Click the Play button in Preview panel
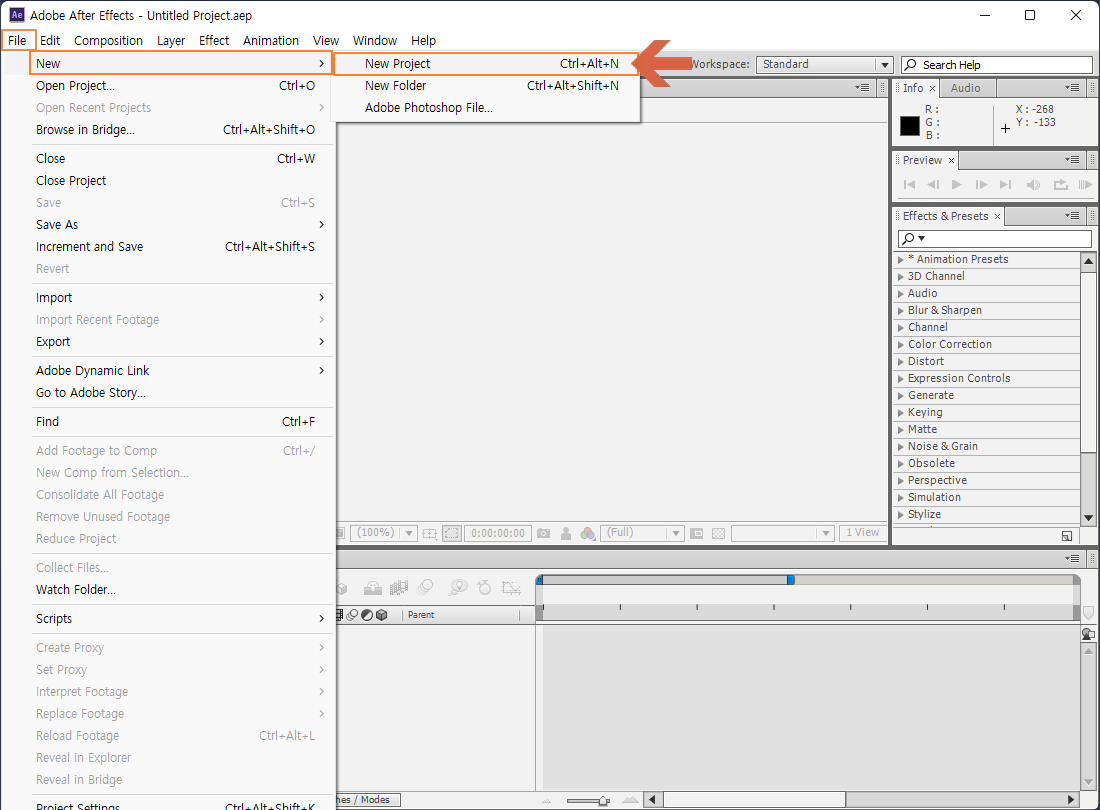 tap(956, 184)
